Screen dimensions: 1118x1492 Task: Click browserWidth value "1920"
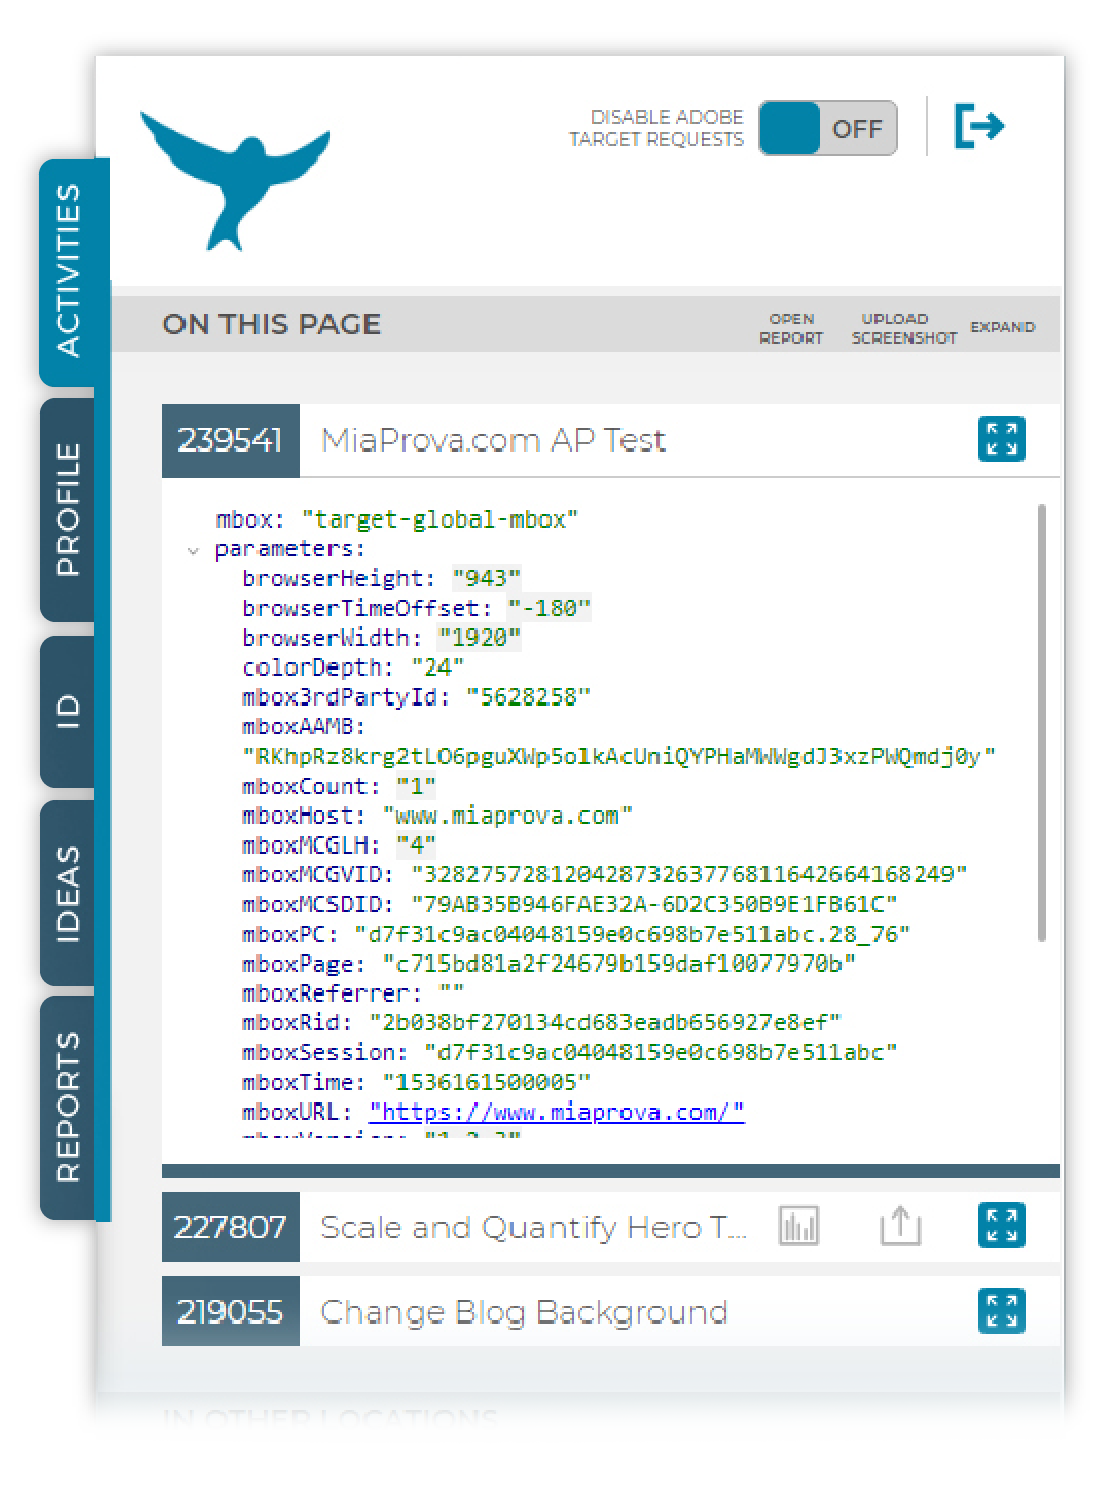pos(479,638)
